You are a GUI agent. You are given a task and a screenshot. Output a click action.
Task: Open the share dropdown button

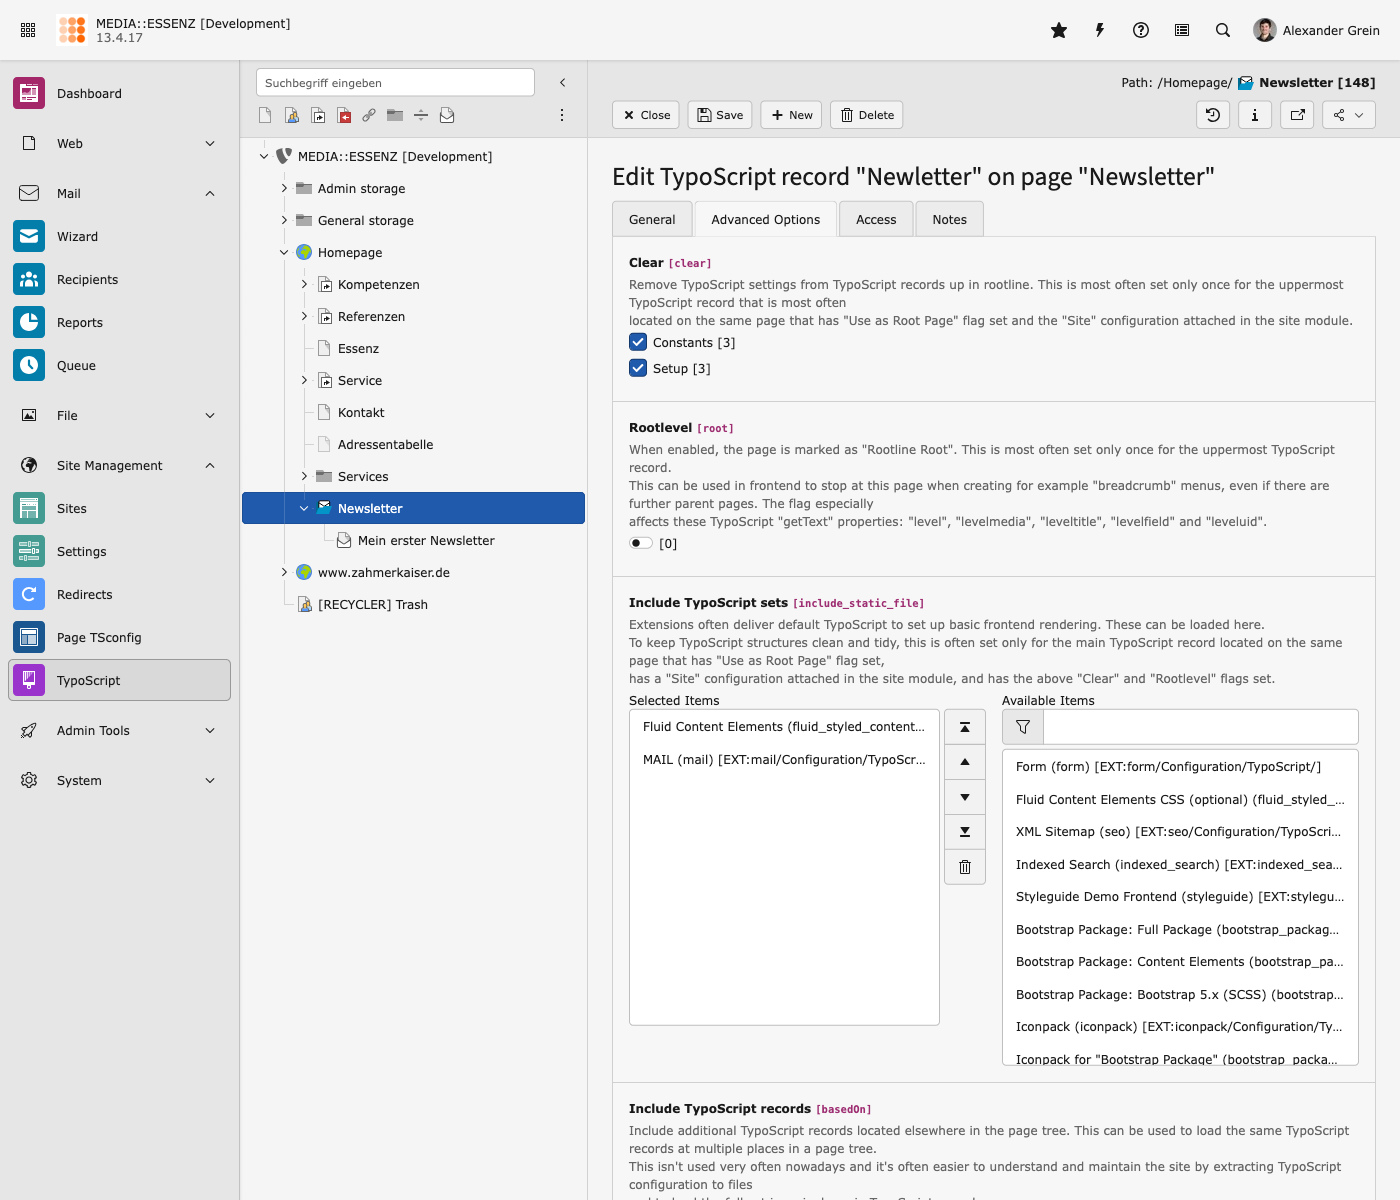[1349, 115]
